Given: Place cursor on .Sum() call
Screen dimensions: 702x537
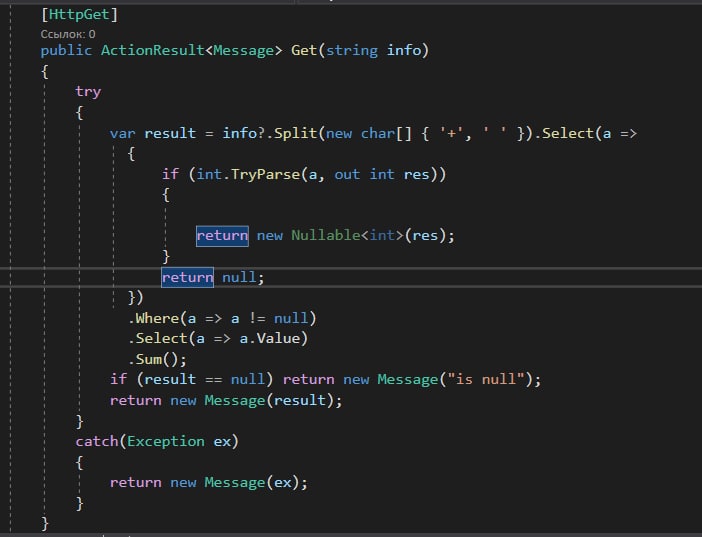Looking at the screenshot, I should [157, 359].
